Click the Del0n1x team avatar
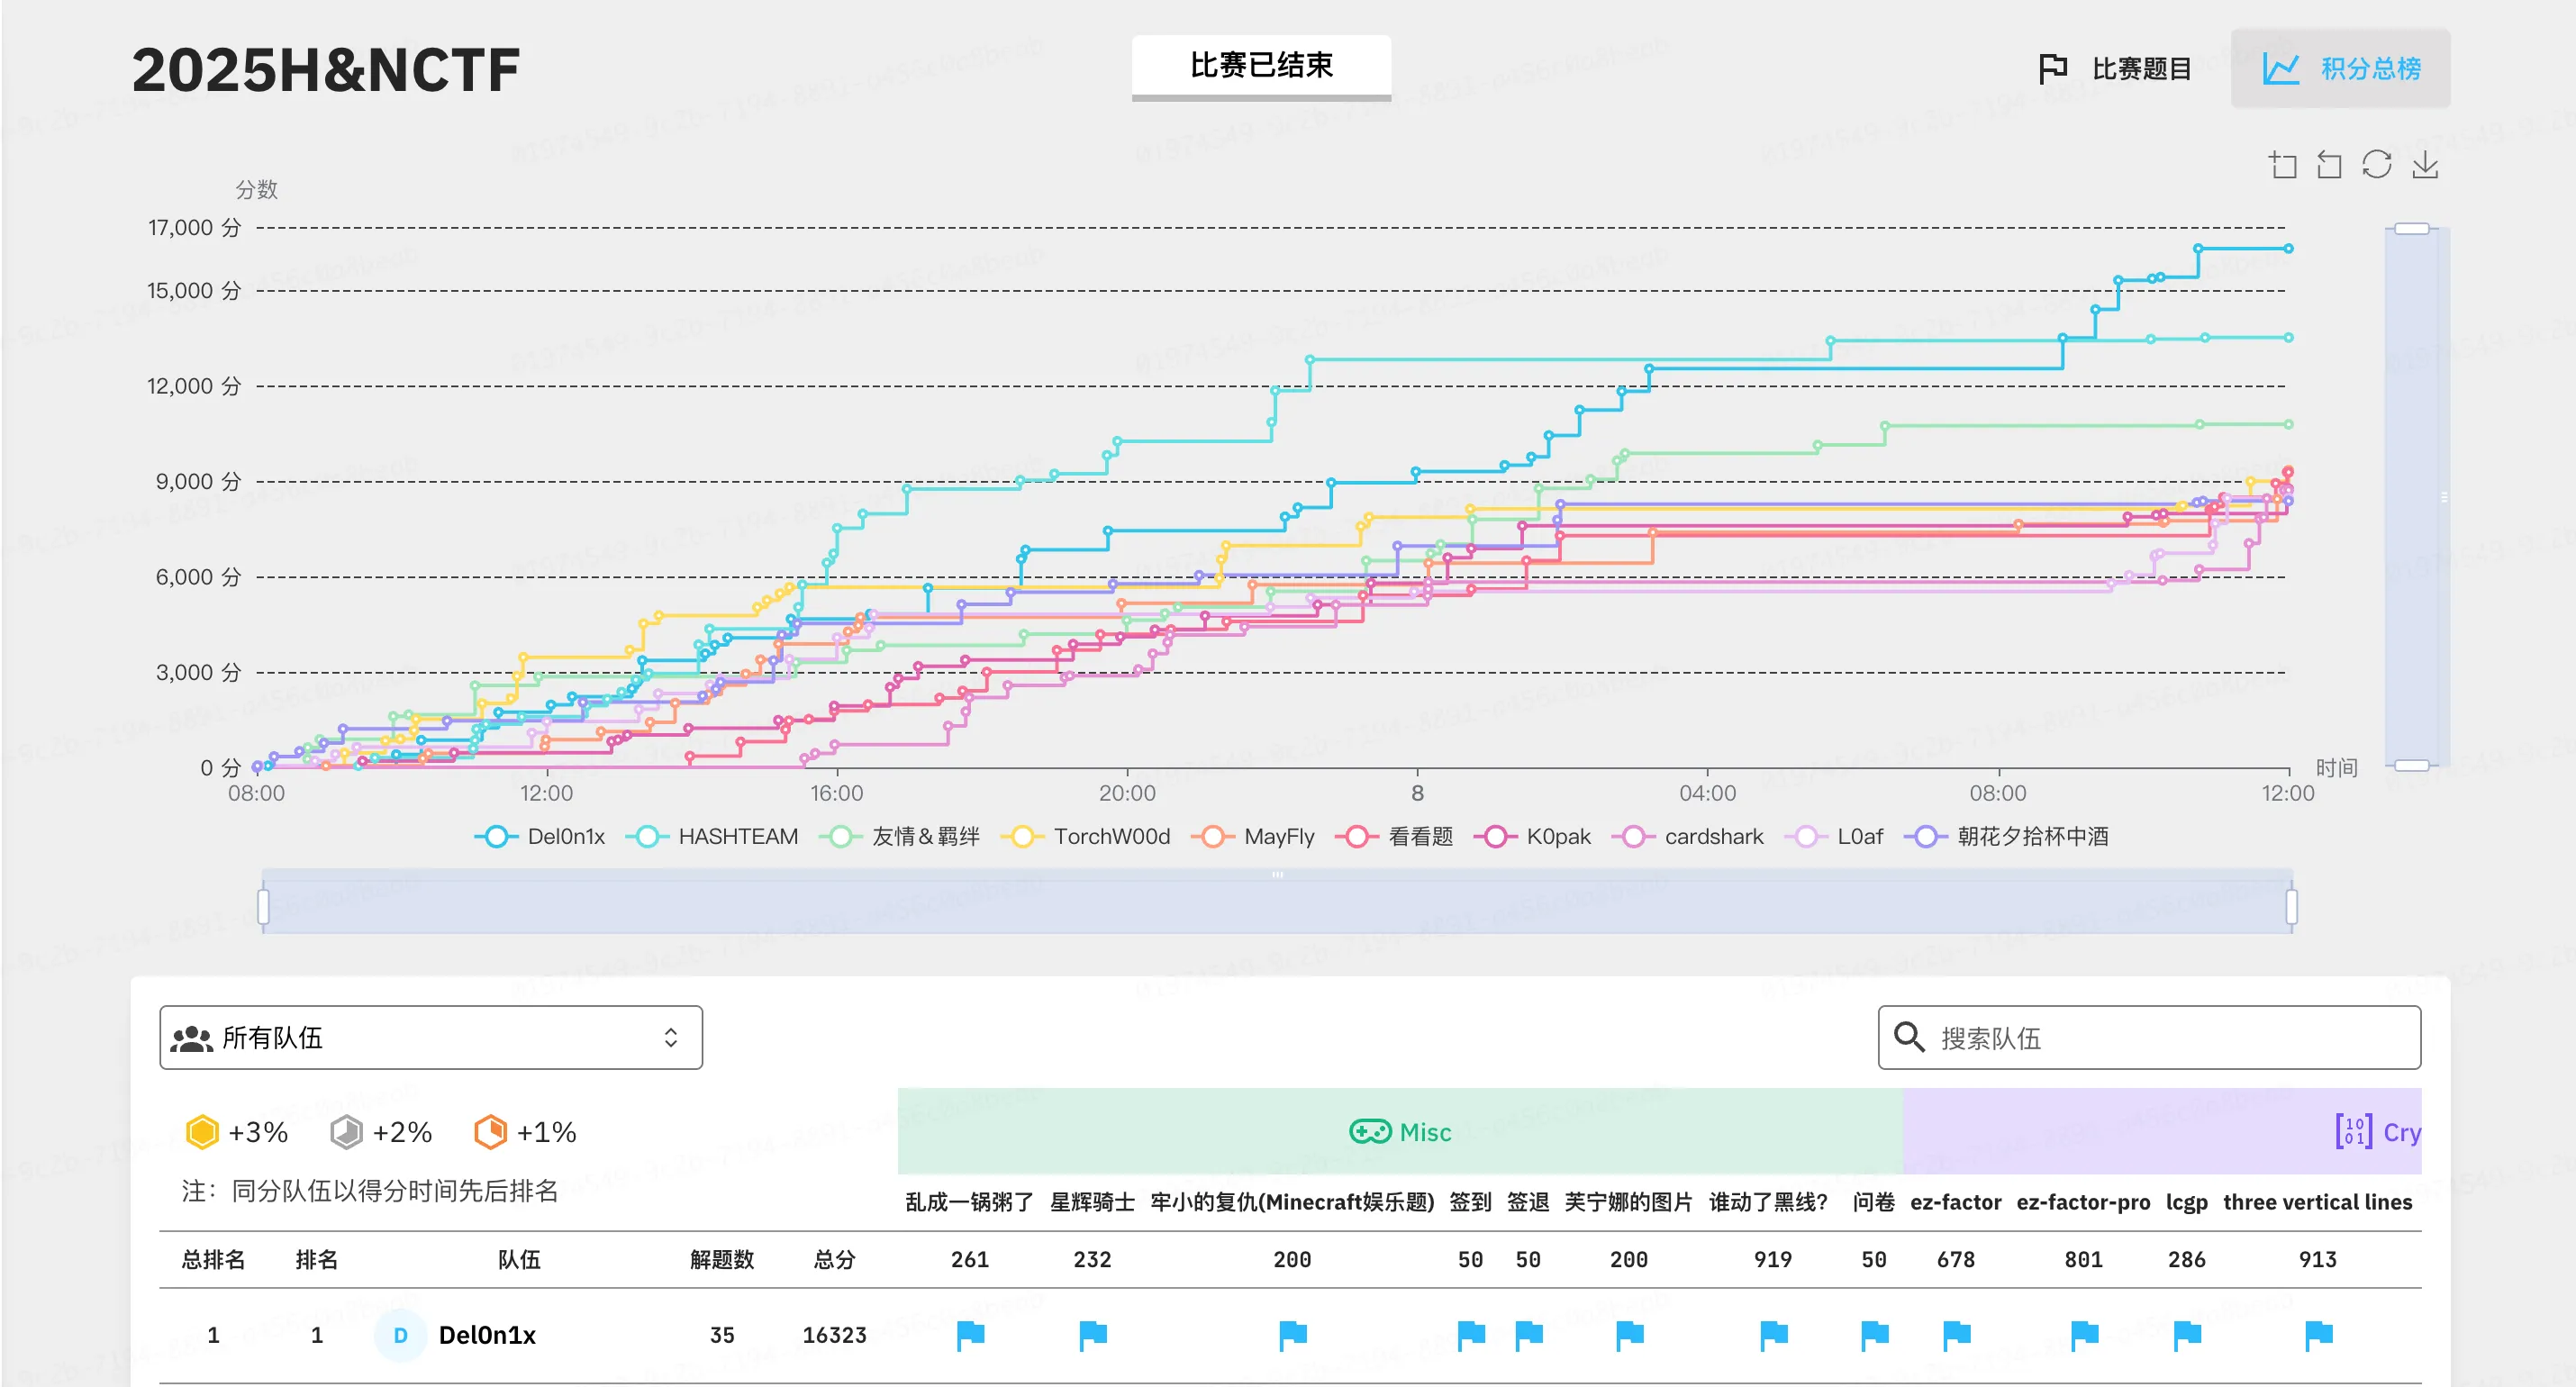 coord(400,1335)
